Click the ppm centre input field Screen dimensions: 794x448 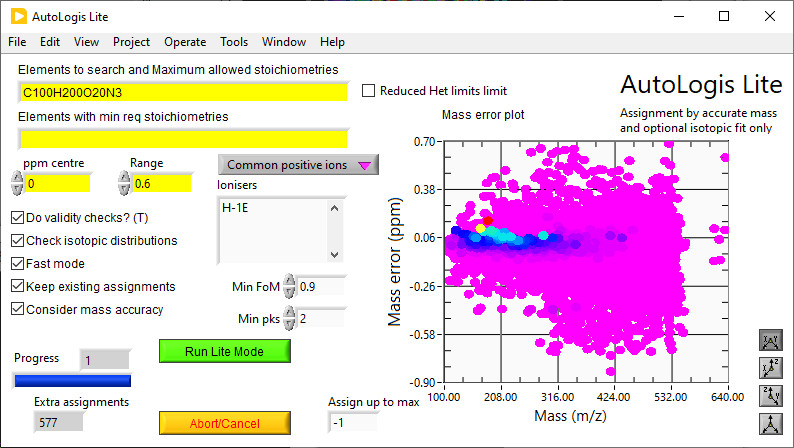[x=58, y=183]
